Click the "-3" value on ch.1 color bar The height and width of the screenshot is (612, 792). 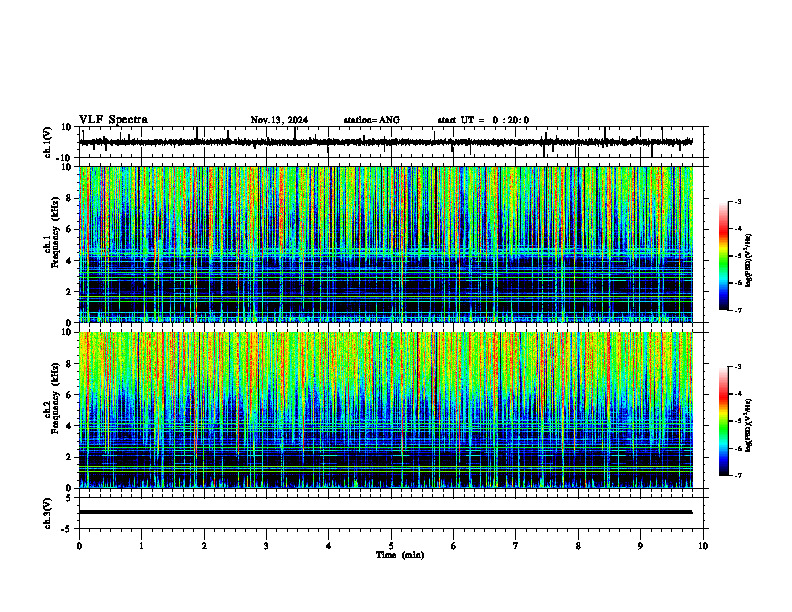[738, 201]
